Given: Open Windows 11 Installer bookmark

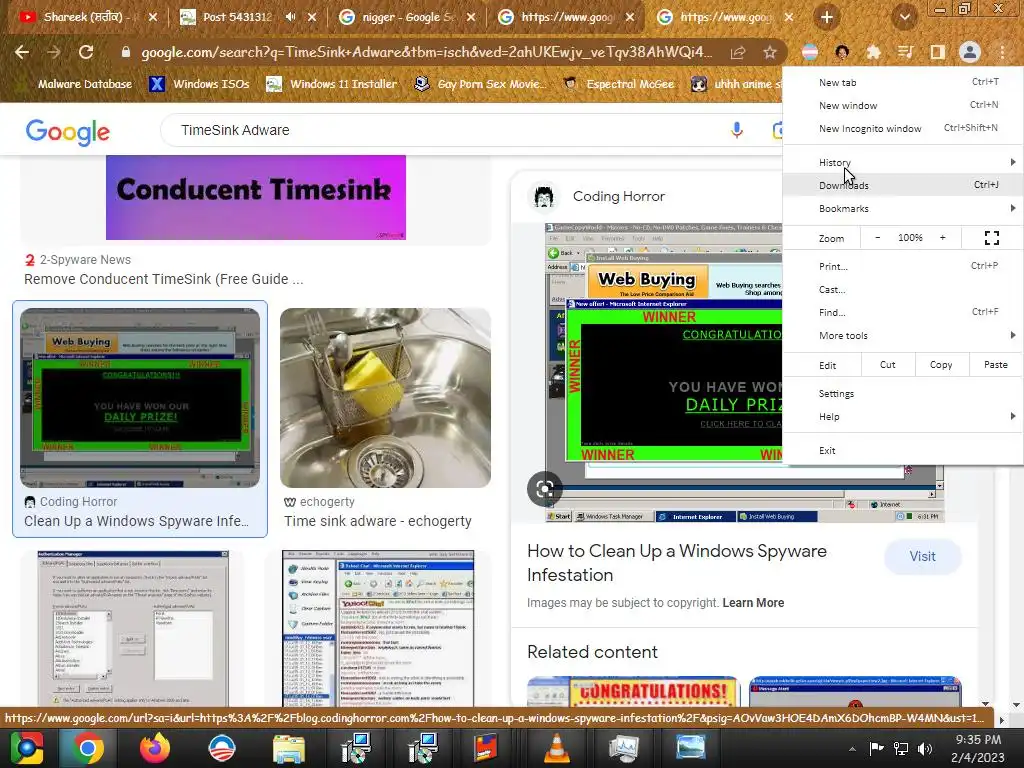Looking at the screenshot, I should [x=332, y=84].
